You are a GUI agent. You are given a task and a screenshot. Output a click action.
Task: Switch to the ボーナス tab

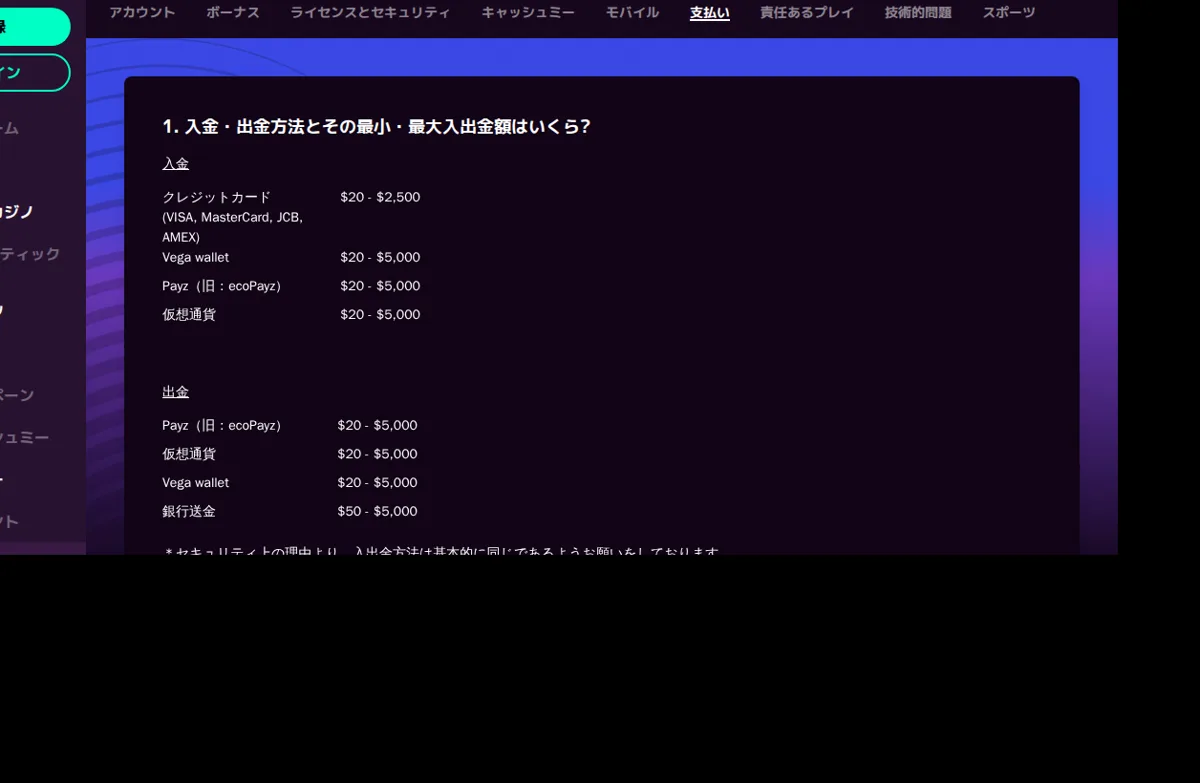pyautogui.click(x=233, y=13)
